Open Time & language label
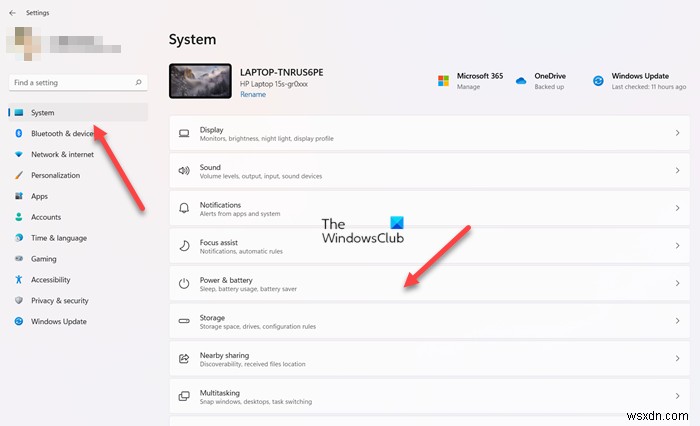 pos(59,238)
